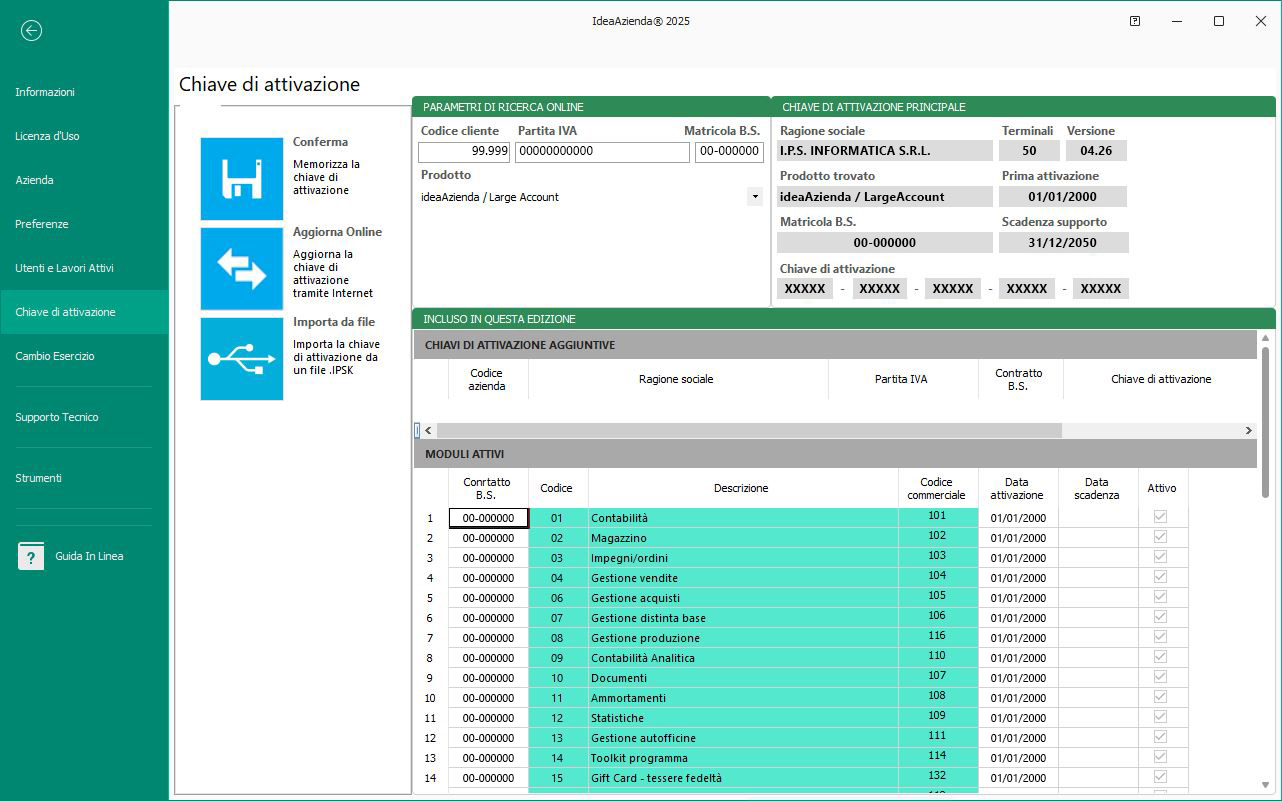Toggle Attivo checkbox for Contabilità Analitica
The image size is (1282, 801).
pos(1160,657)
